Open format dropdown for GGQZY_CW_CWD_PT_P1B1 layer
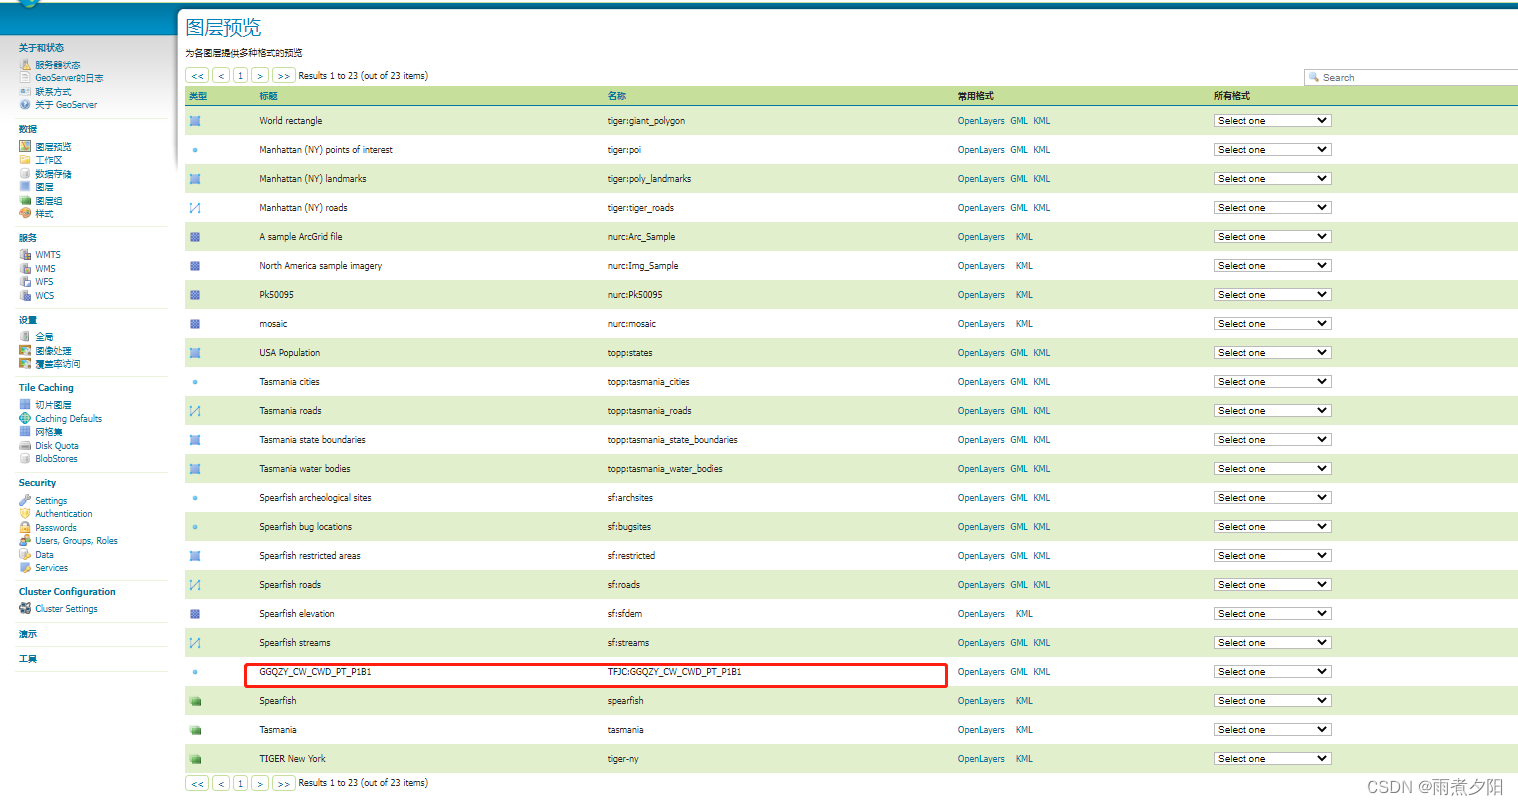 click(1272, 672)
